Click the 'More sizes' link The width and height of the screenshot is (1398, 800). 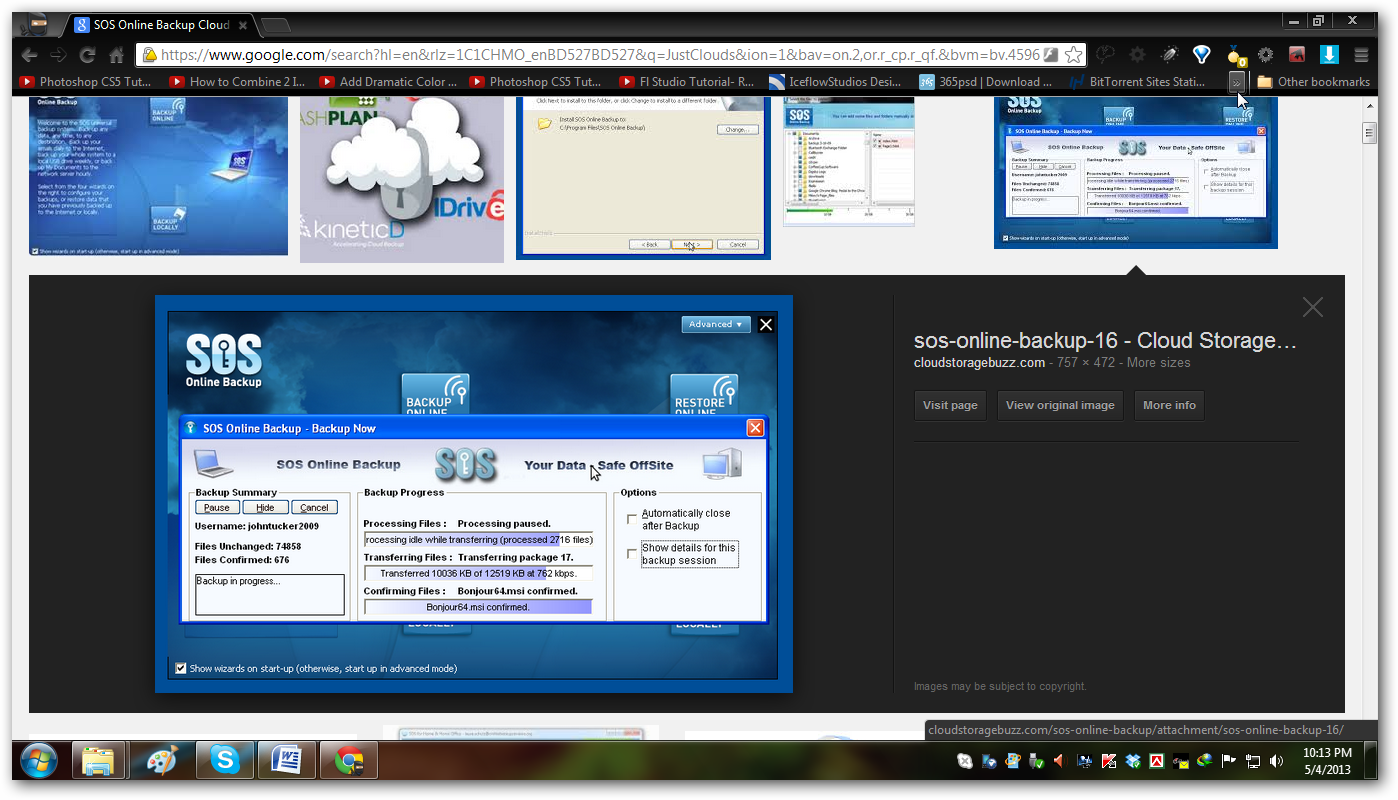pyautogui.click(x=1158, y=363)
